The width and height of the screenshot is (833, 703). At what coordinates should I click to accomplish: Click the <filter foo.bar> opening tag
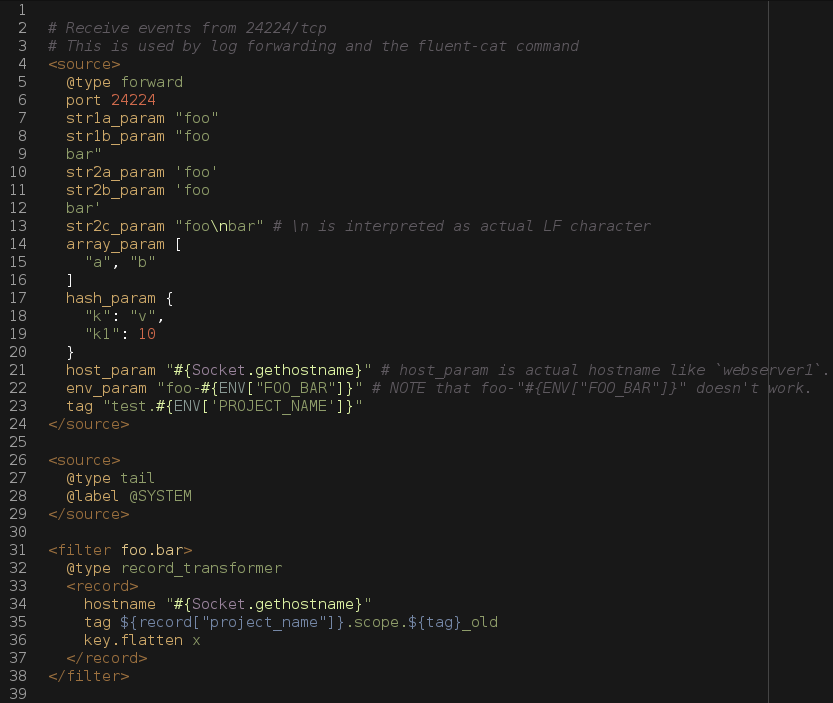pos(121,550)
